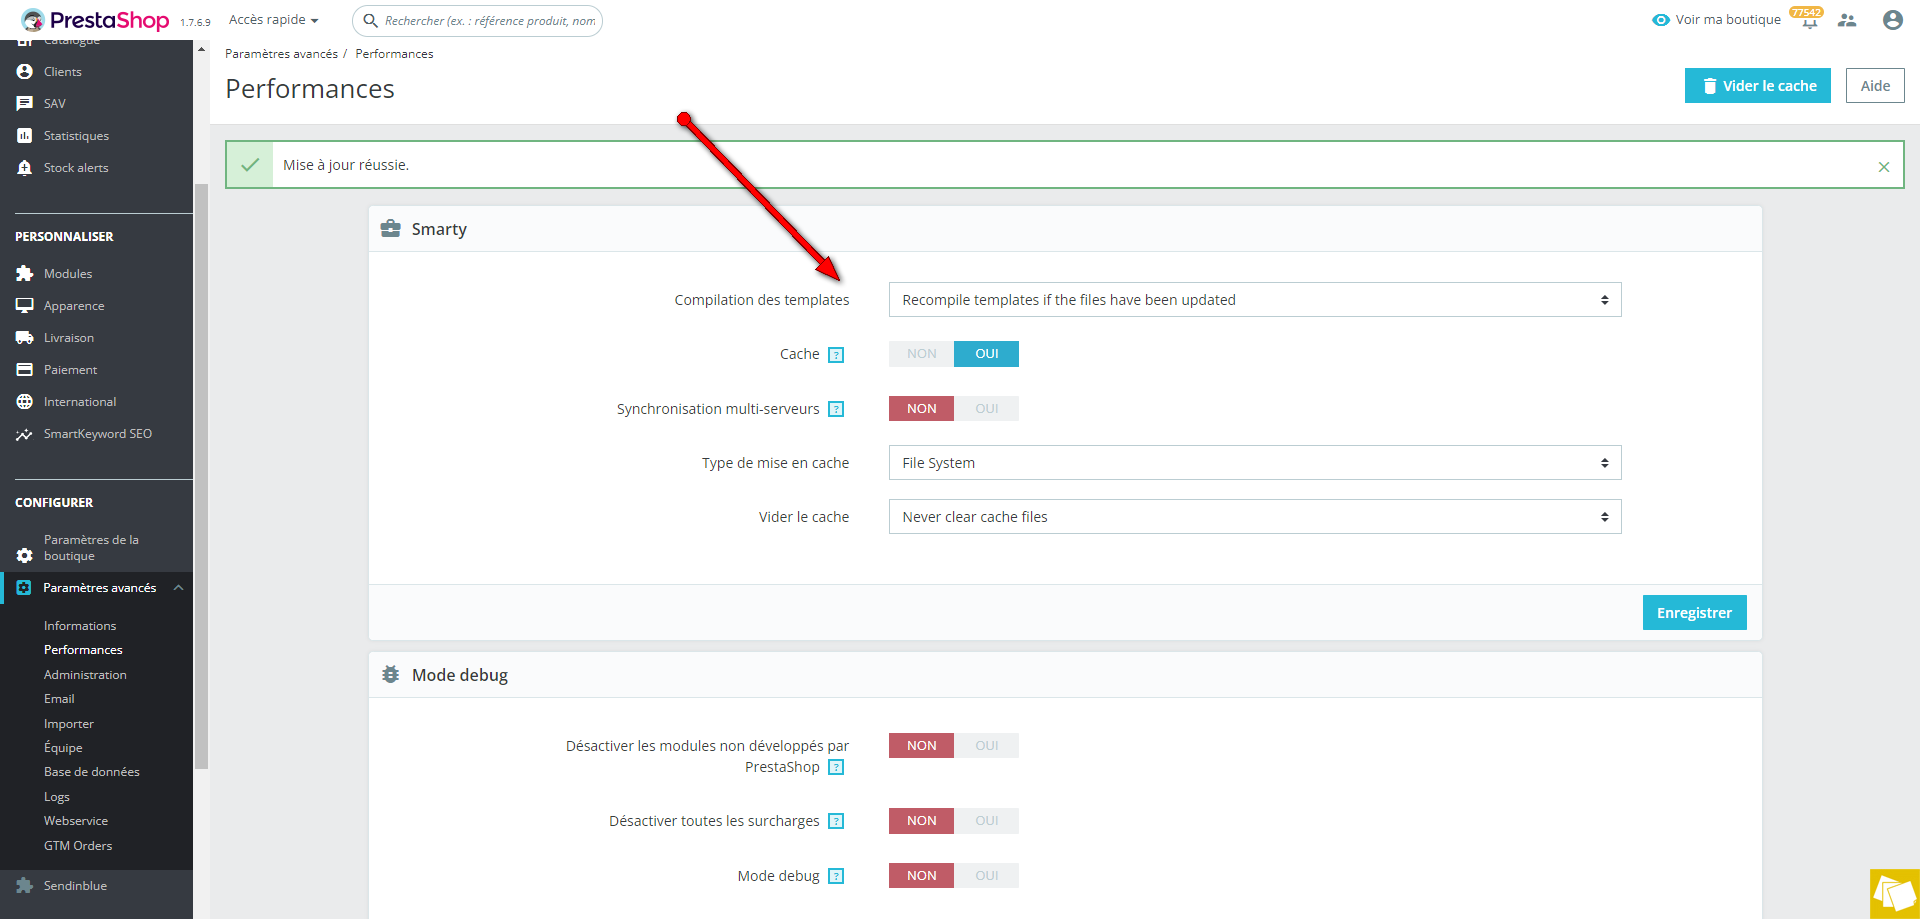Open the chat widget icon in corner
Image resolution: width=1920 pixels, height=919 pixels.
pyautogui.click(x=1895, y=894)
